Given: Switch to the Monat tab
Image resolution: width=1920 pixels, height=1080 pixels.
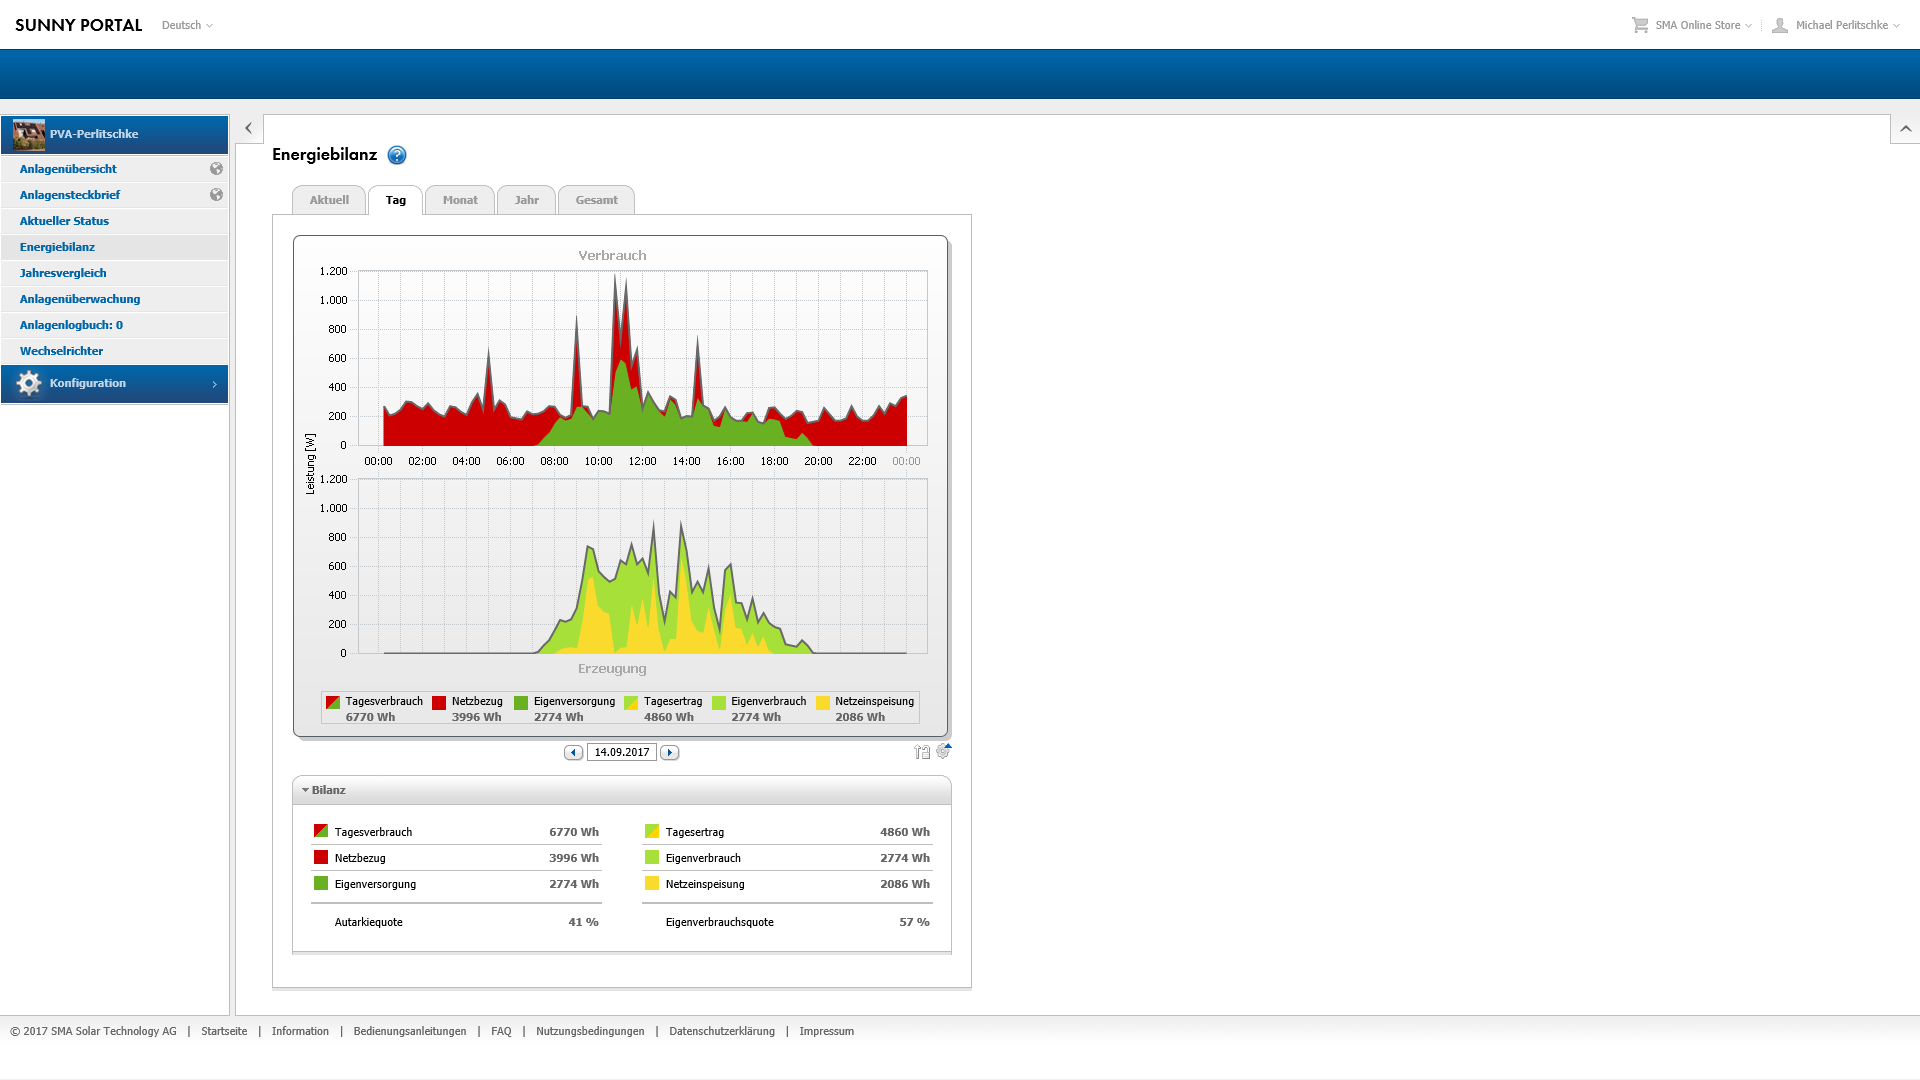Looking at the screenshot, I should pyautogui.click(x=460, y=200).
